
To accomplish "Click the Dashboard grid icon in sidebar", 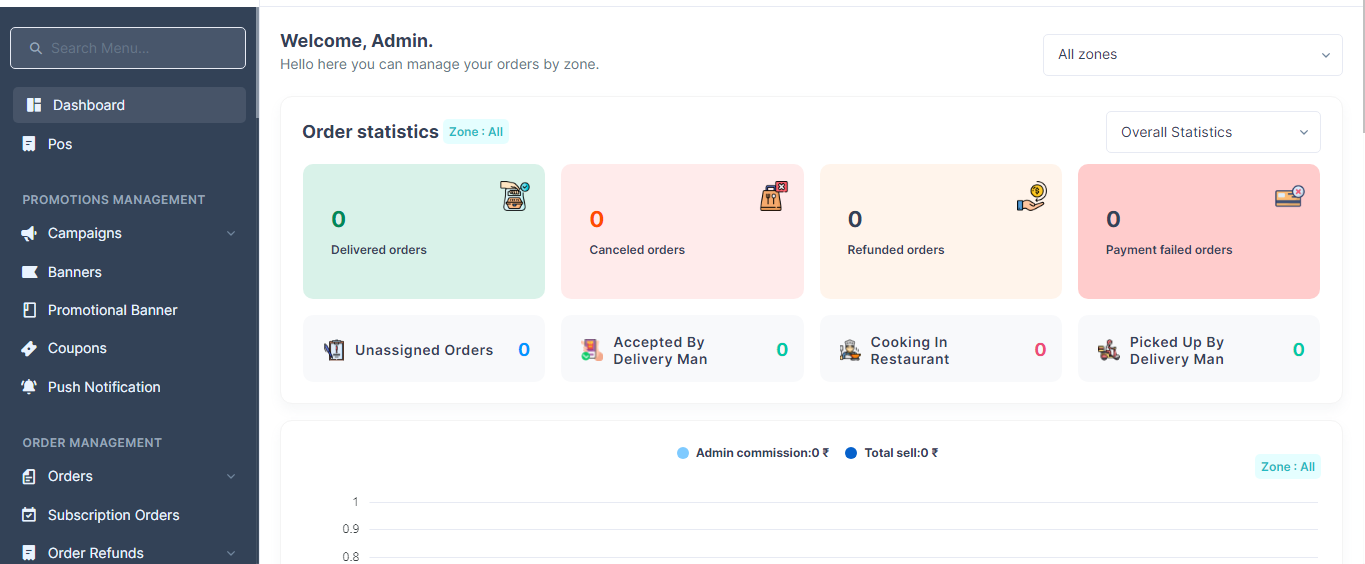I will click(x=34, y=105).
